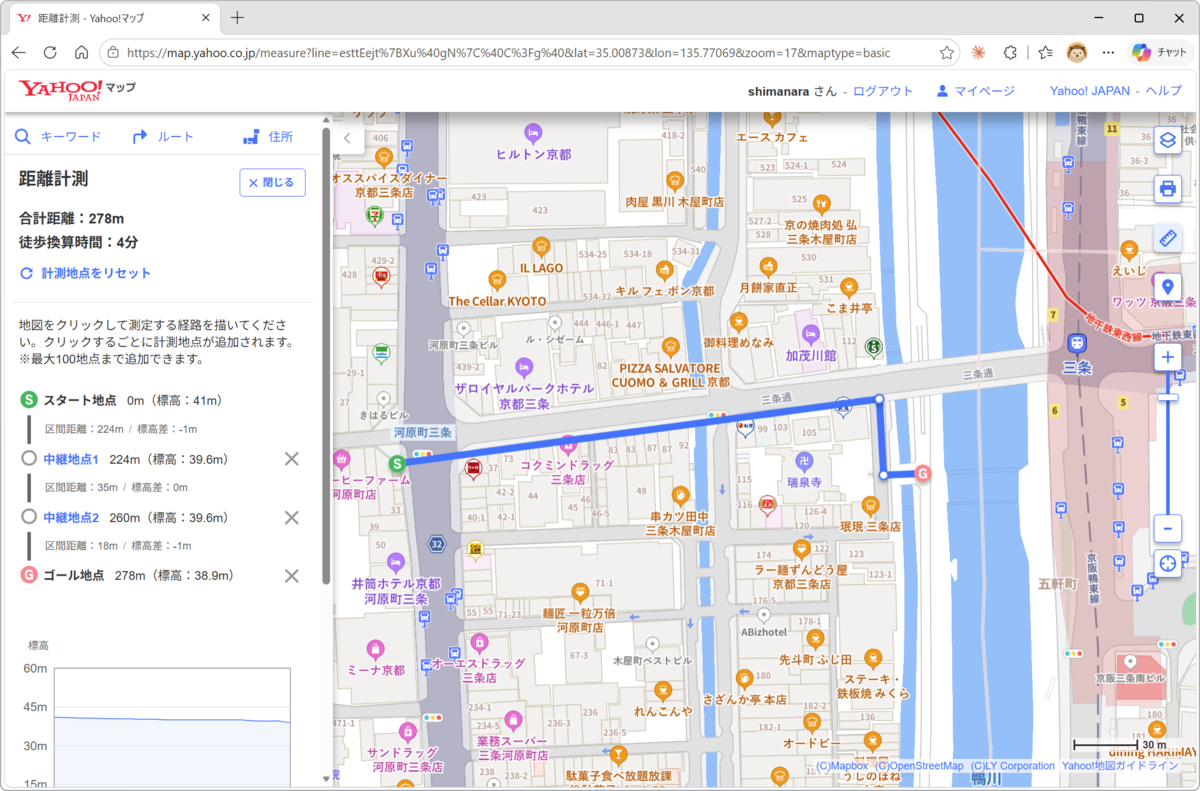1200x791 pixels.
Task: Open the キーワード search tab
Action: (58, 137)
